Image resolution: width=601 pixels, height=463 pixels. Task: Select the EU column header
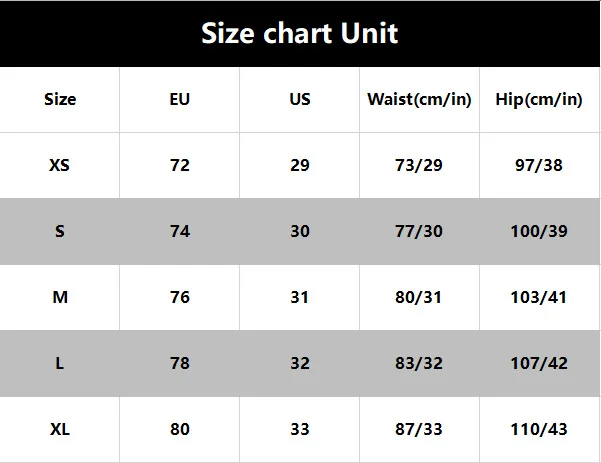point(180,99)
